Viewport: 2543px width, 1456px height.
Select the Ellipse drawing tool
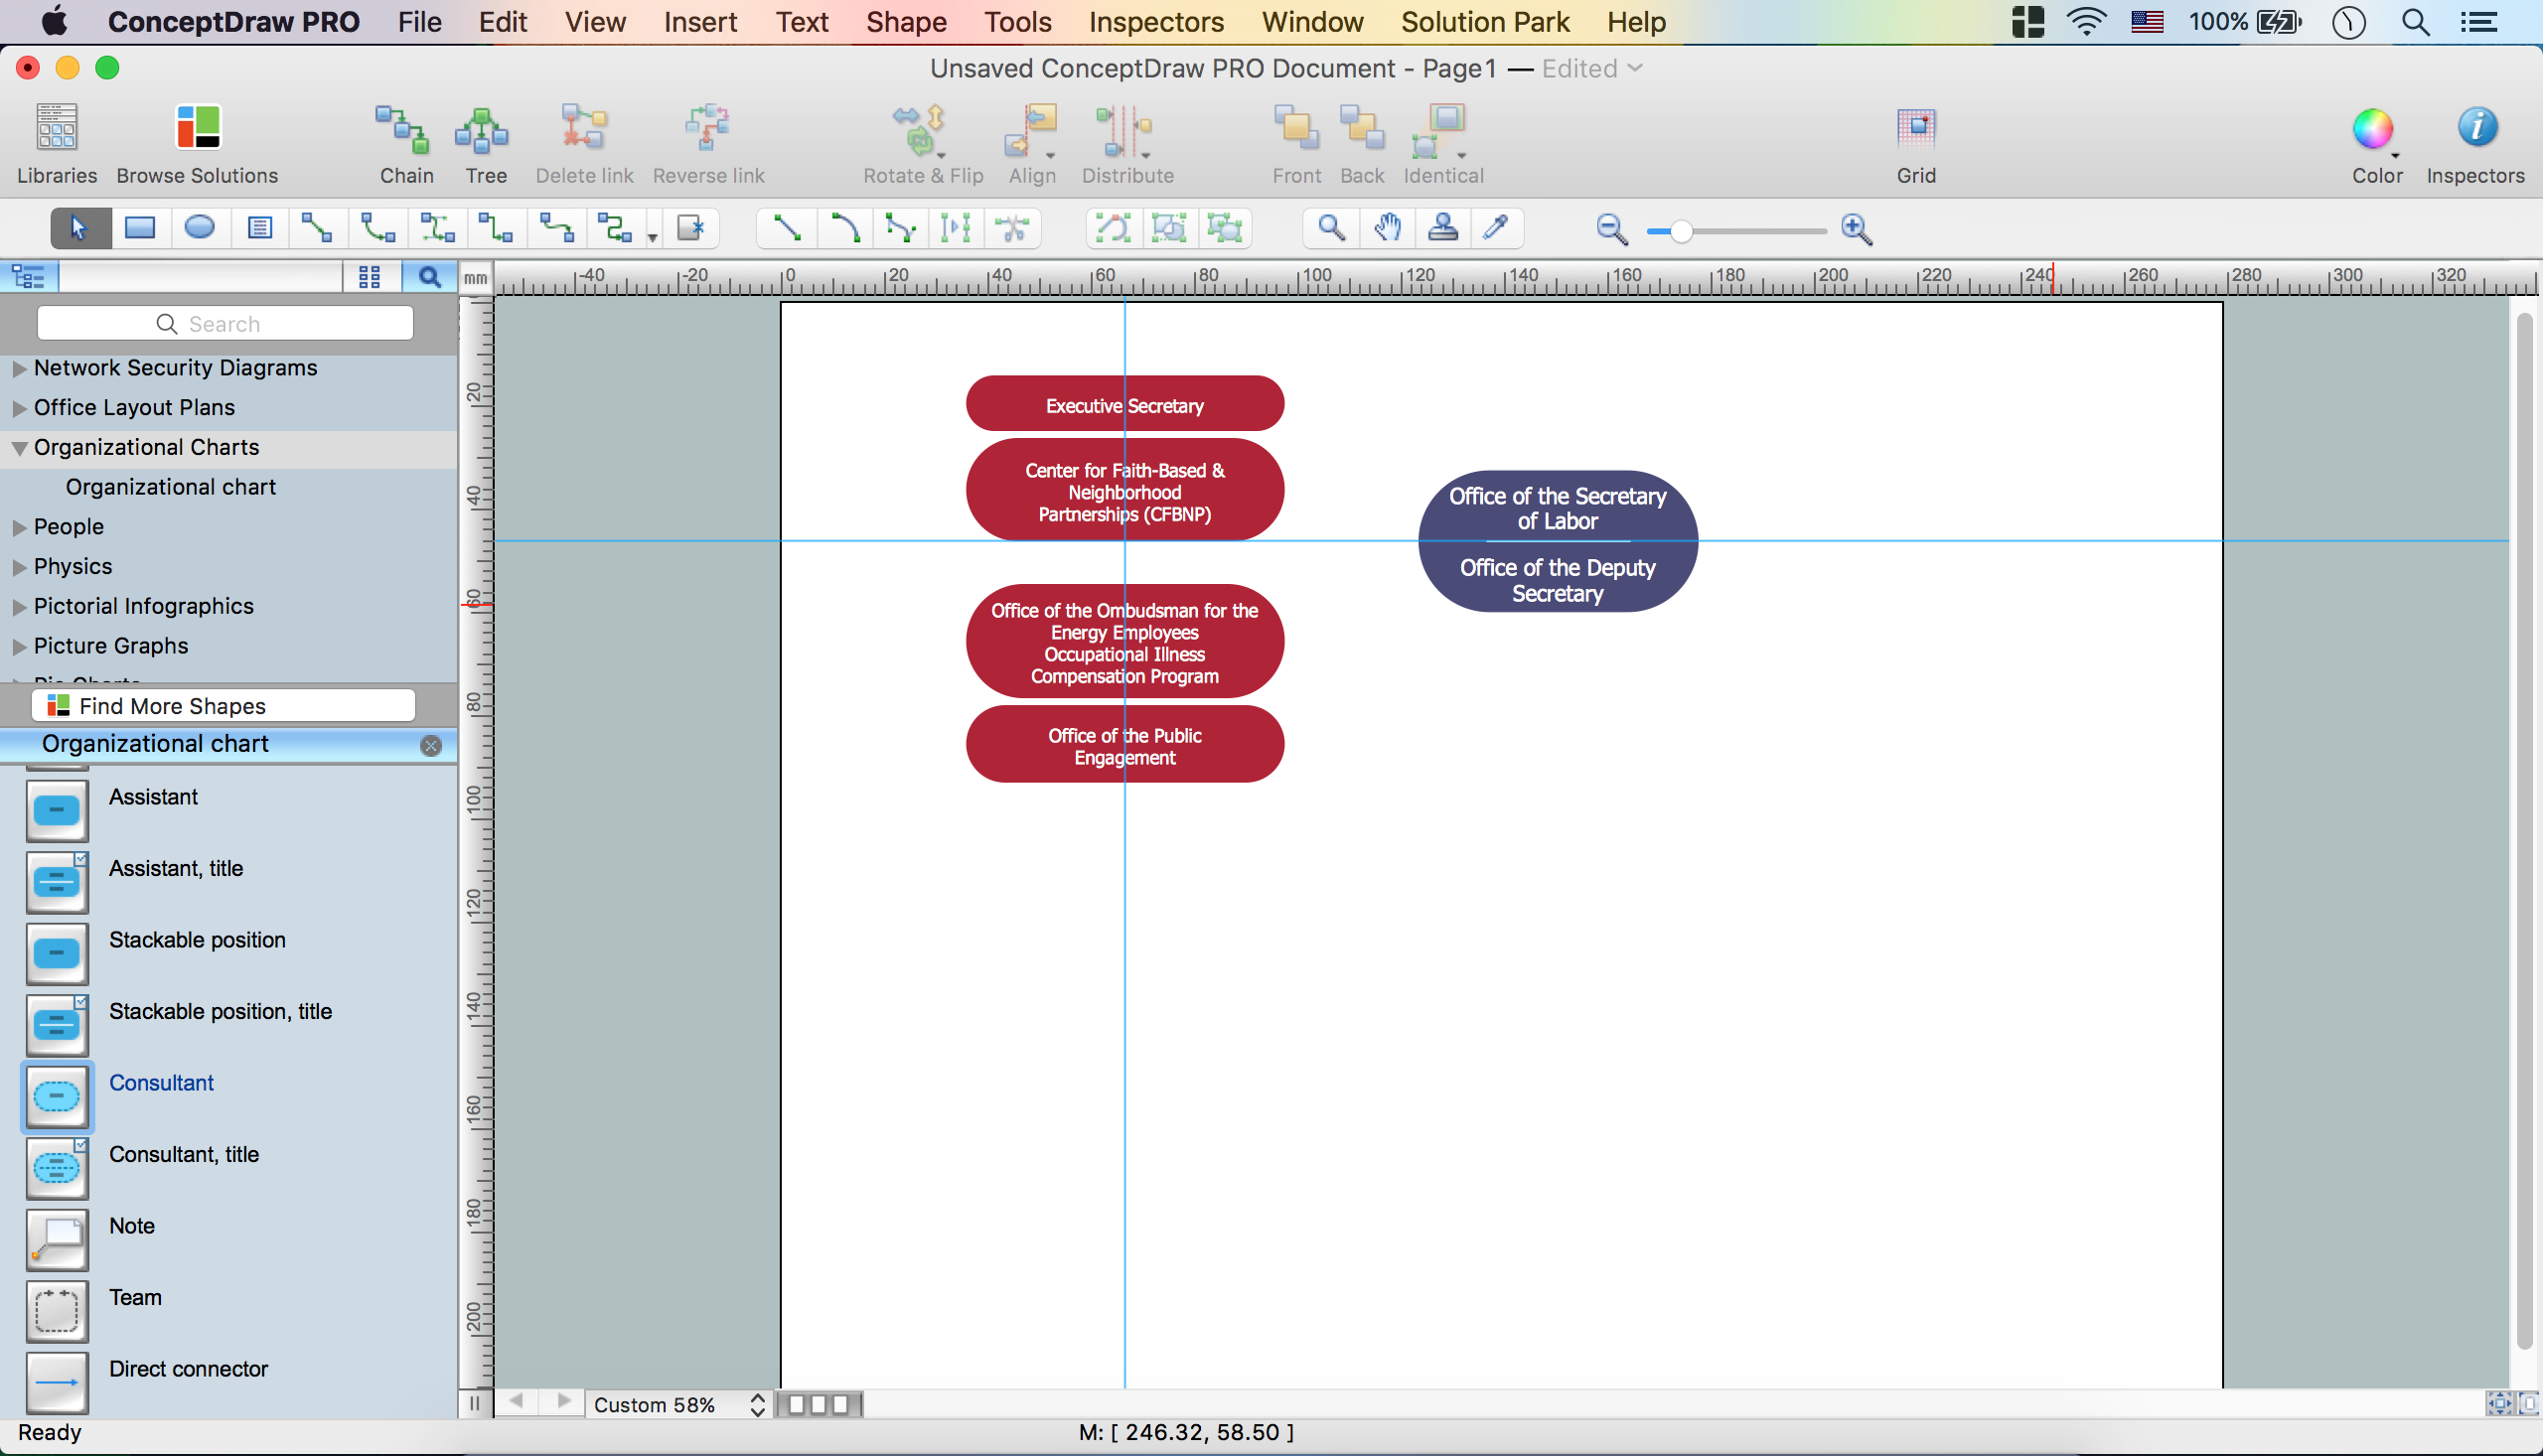199,228
